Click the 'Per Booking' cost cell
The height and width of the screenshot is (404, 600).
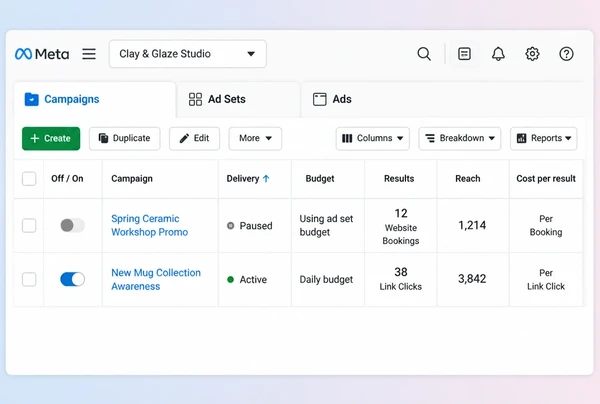tap(546, 225)
